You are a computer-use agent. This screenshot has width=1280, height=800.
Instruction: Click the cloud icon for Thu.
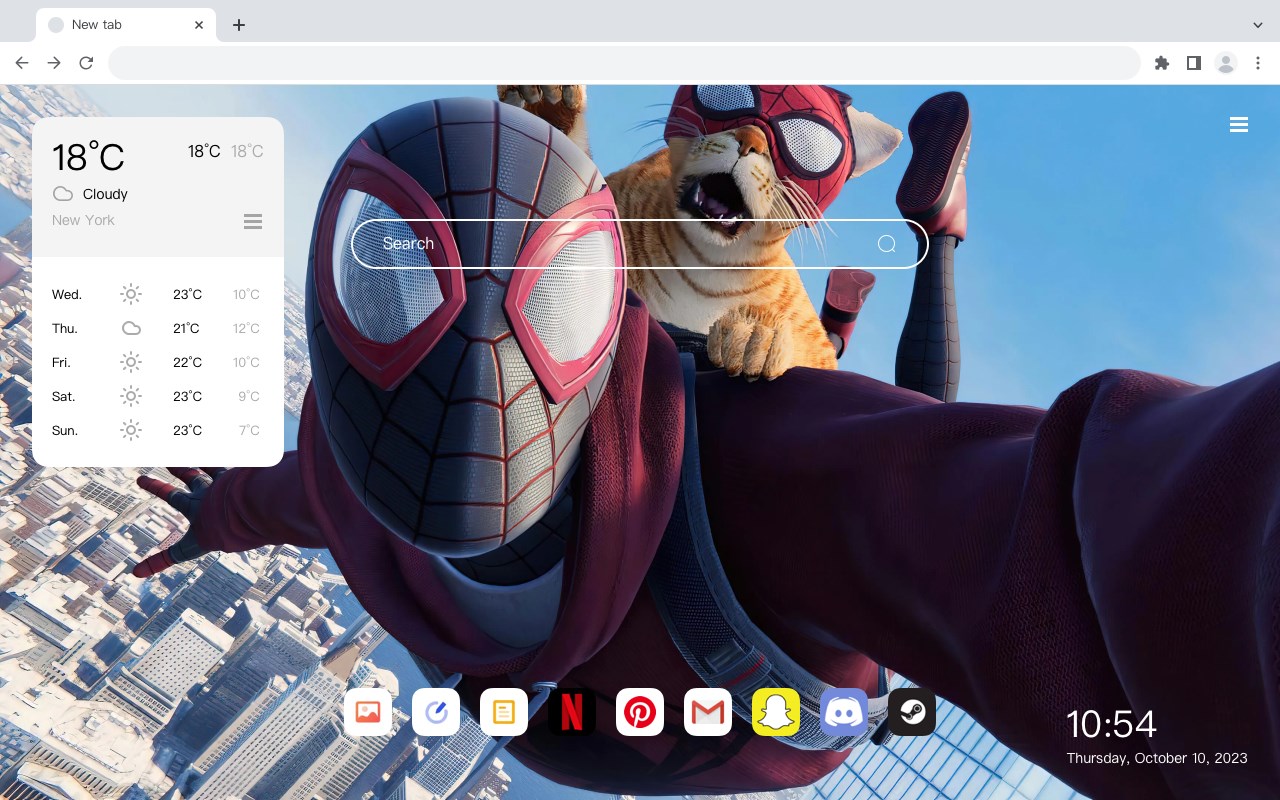131,328
